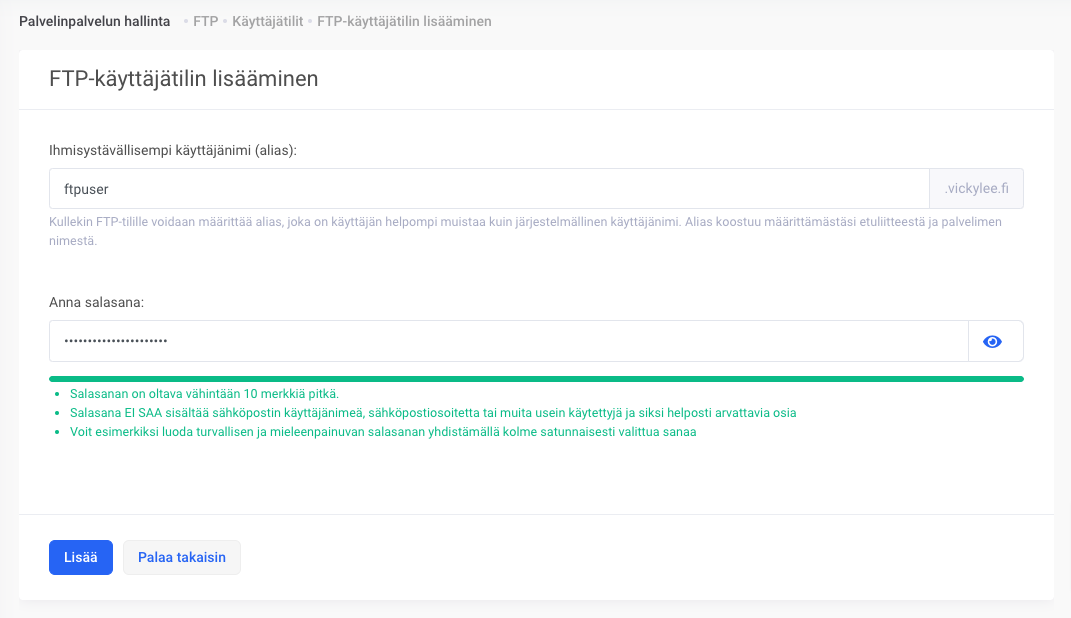The height and width of the screenshot is (618, 1071).
Task: Click the alias field containing ftpuser
Action: tap(489, 188)
